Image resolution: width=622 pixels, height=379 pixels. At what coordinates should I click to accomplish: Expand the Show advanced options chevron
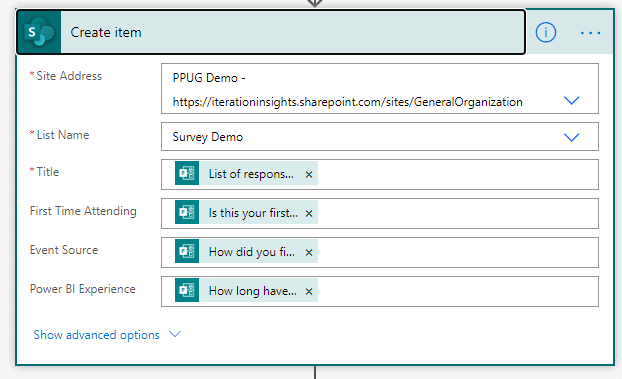(x=175, y=334)
